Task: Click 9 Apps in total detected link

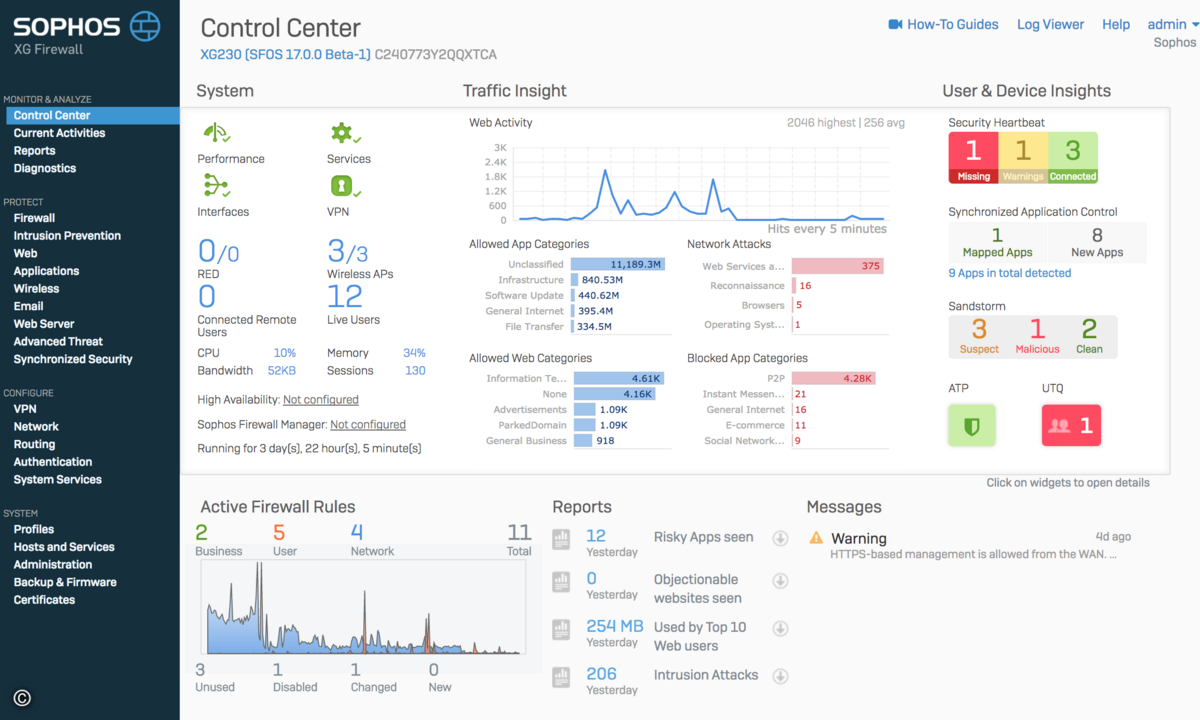Action: pyautogui.click(x=1010, y=273)
